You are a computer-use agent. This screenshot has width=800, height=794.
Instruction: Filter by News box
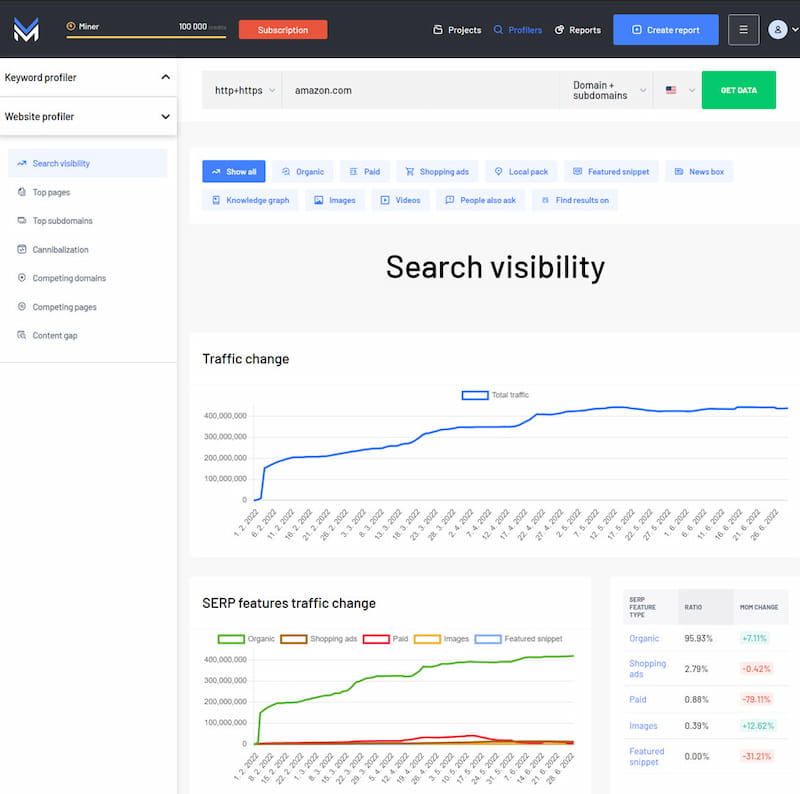click(x=699, y=171)
